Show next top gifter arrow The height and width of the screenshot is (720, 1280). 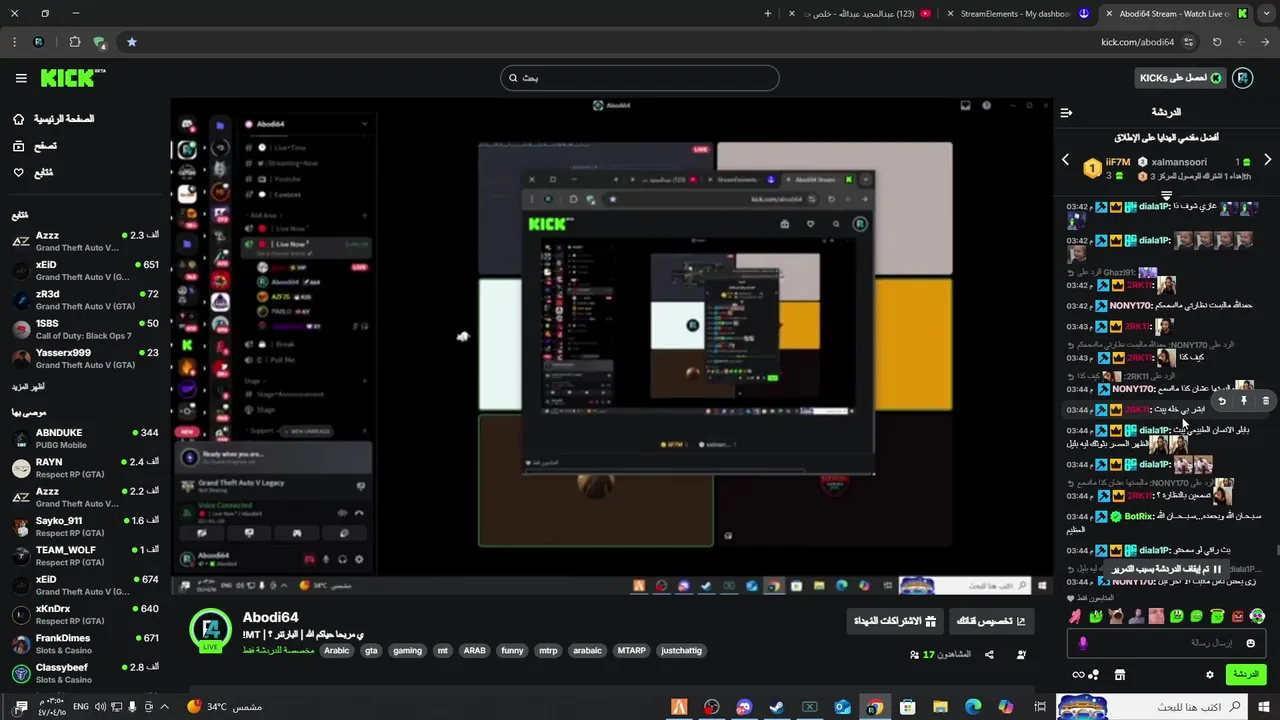coord(1267,160)
